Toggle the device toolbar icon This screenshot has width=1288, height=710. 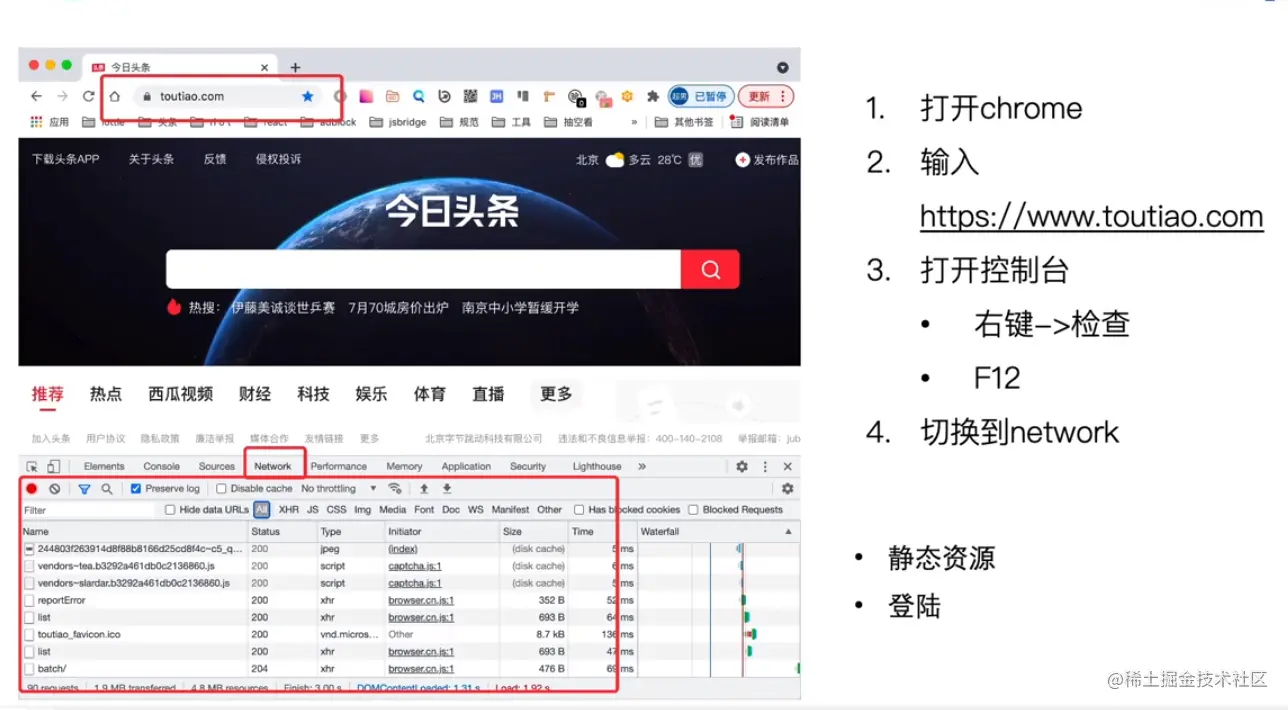click(x=54, y=466)
